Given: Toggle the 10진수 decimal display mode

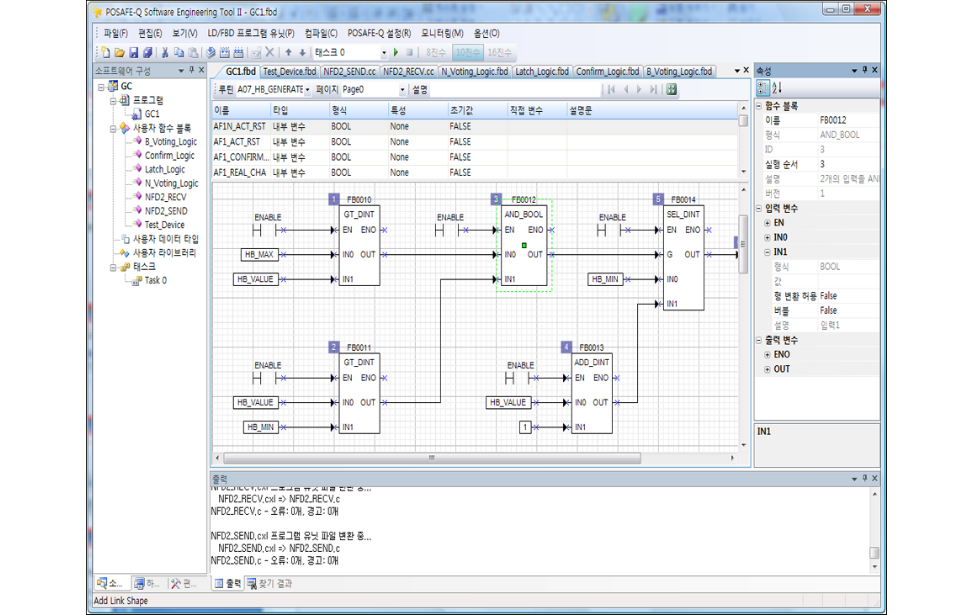Looking at the screenshot, I should (466, 52).
